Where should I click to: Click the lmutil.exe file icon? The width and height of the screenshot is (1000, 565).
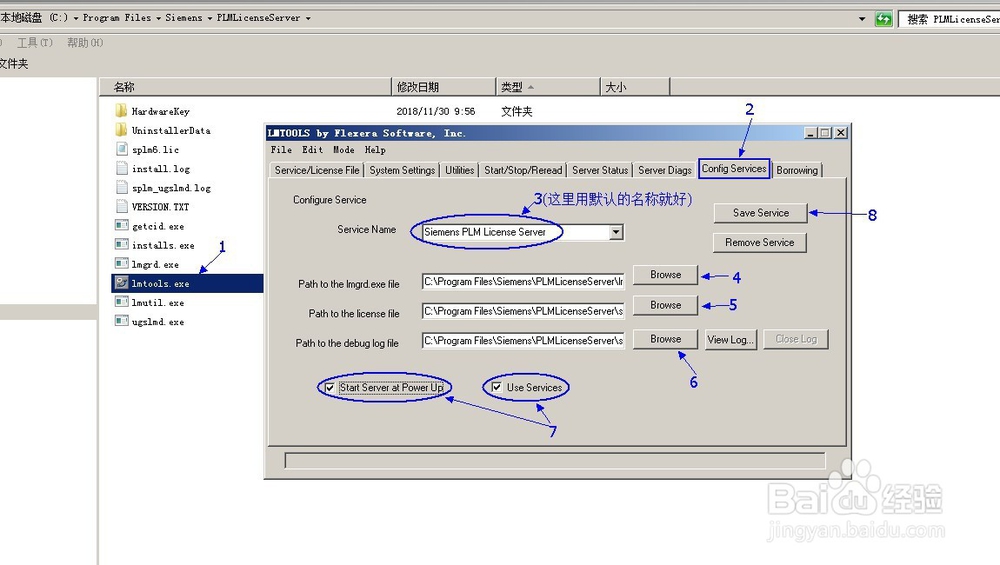pos(122,302)
